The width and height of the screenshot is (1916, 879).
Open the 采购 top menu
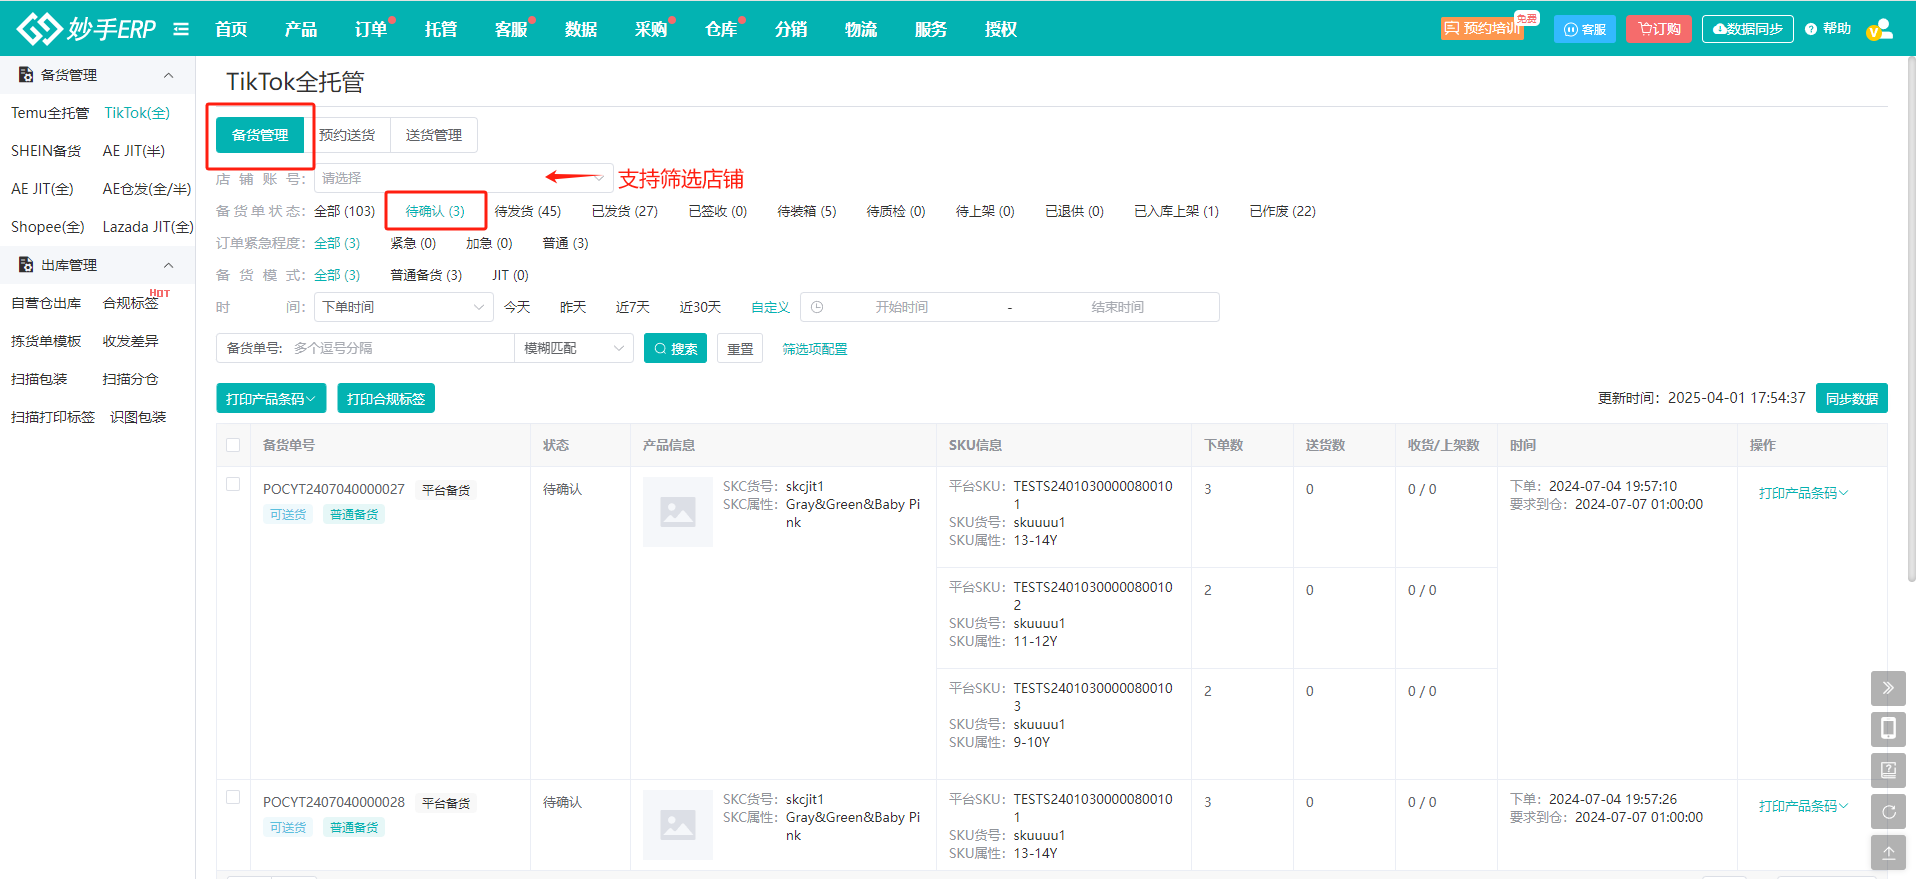[x=651, y=29]
